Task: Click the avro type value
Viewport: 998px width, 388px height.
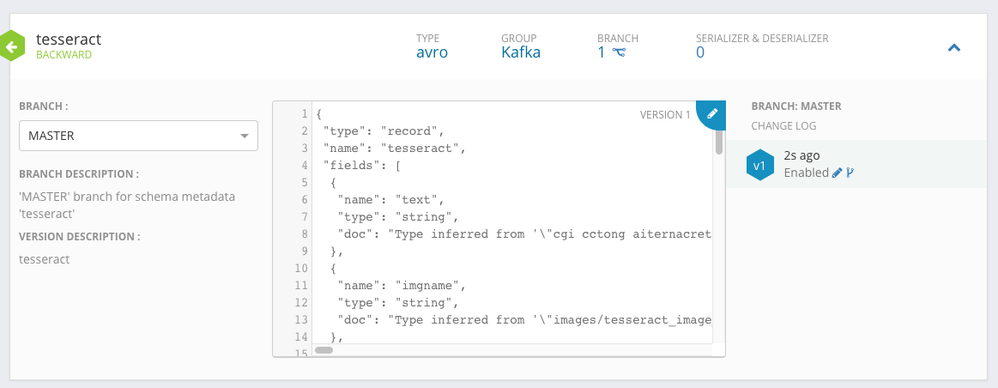Action: click(432, 52)
